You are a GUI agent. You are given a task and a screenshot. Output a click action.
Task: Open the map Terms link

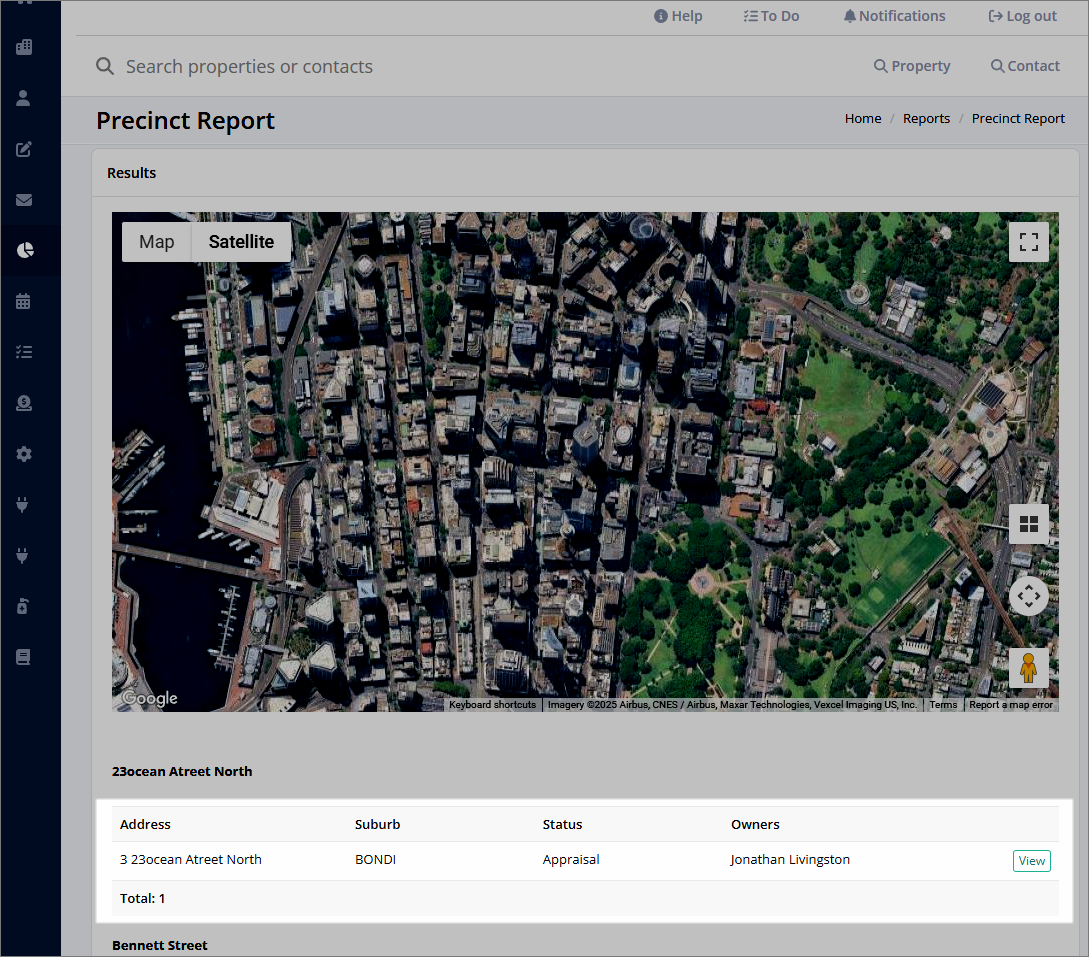click(x=943, y=704)
